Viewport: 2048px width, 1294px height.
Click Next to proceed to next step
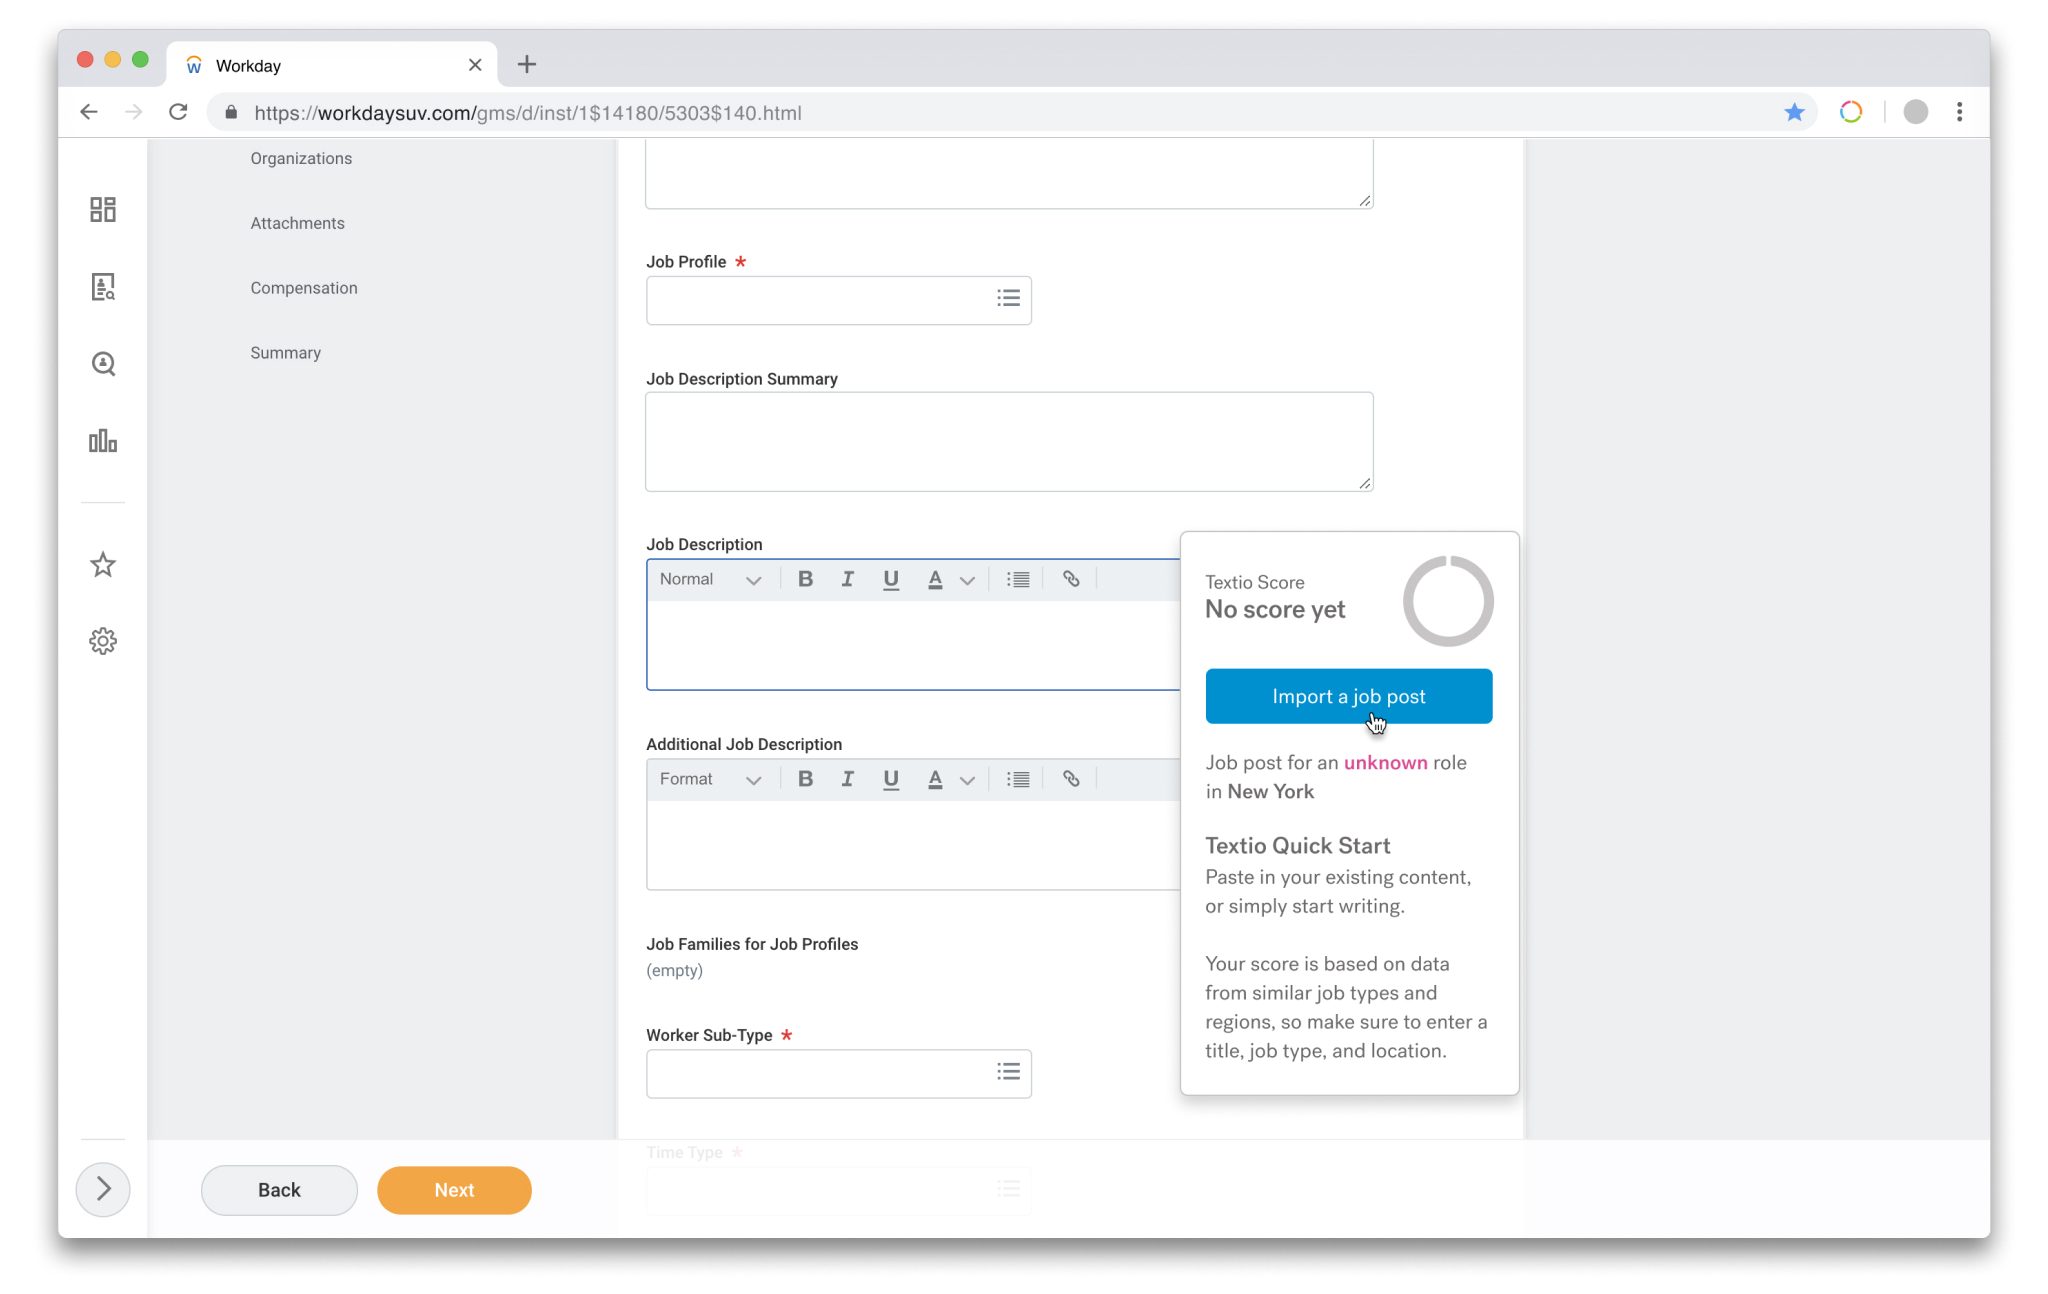point(455,1190)
